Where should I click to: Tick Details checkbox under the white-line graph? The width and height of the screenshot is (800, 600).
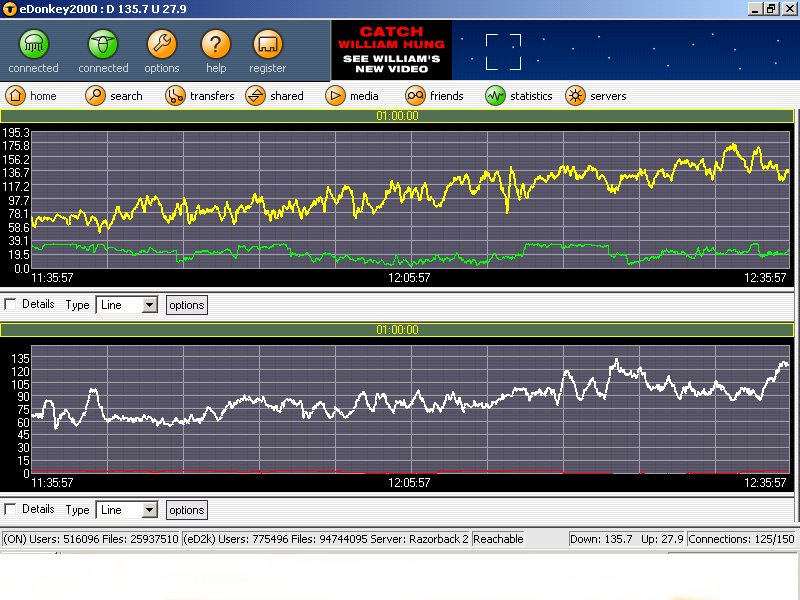pyautogui.click(x=11, y=509)
